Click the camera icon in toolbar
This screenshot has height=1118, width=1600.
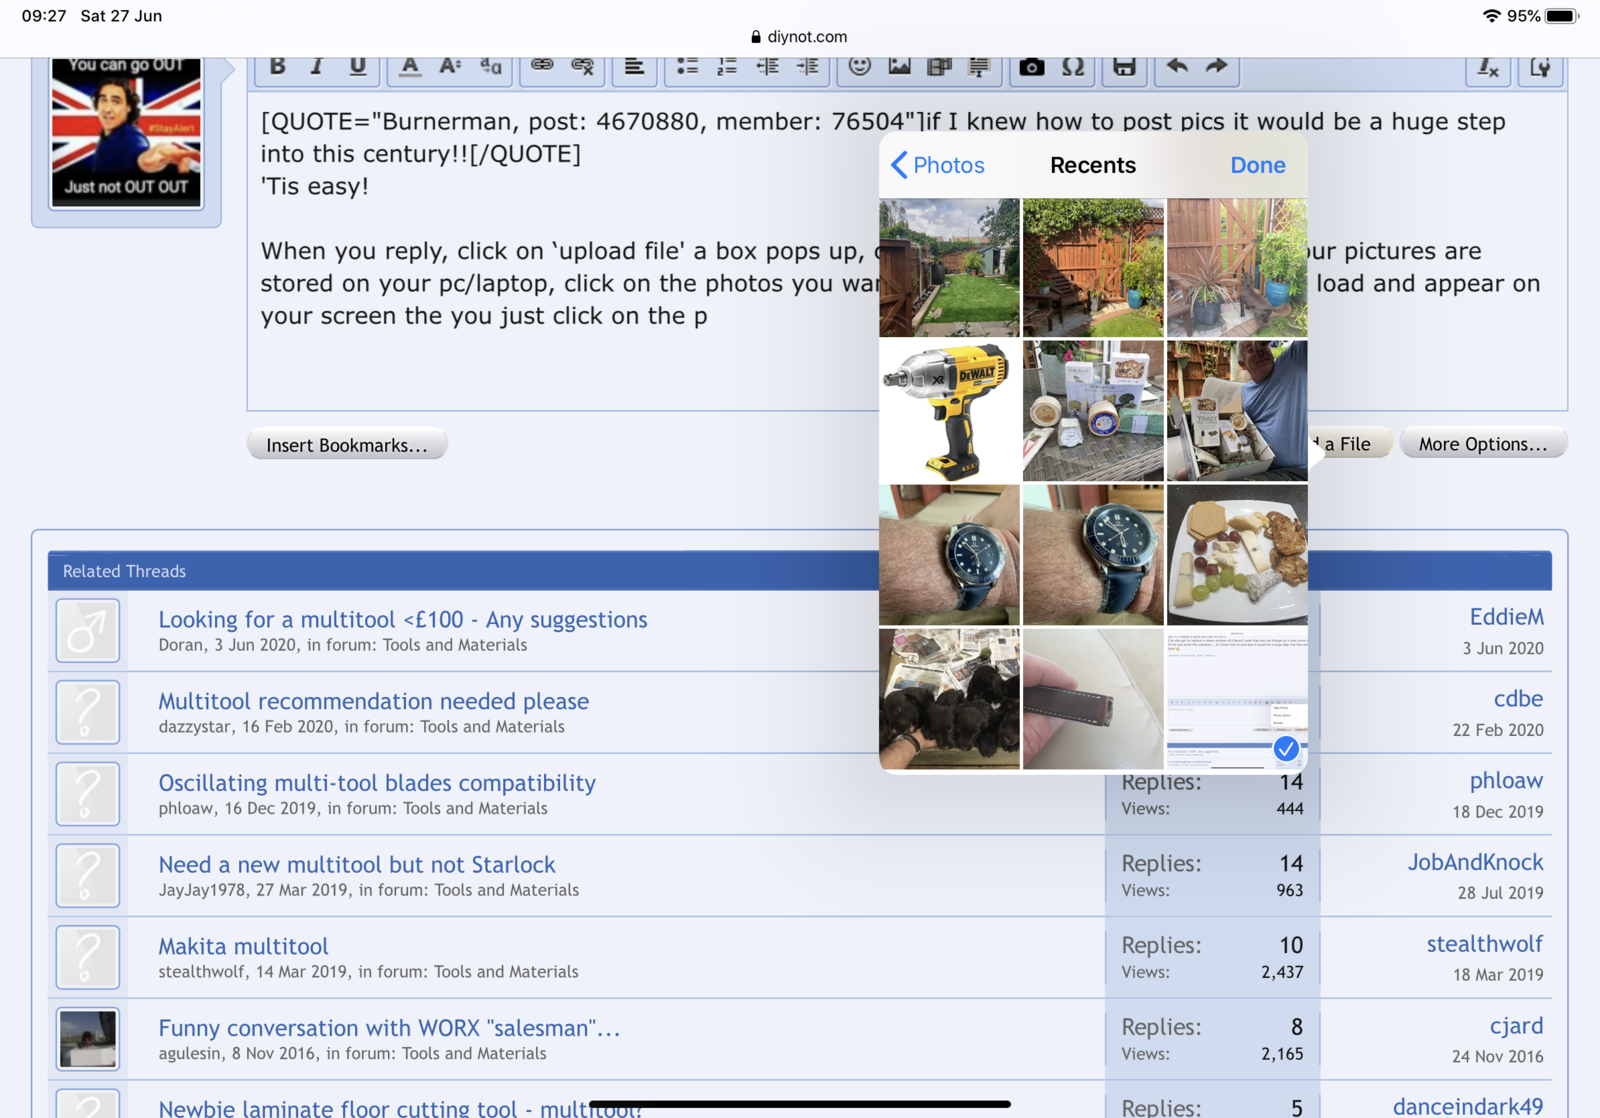point(1031,67)
